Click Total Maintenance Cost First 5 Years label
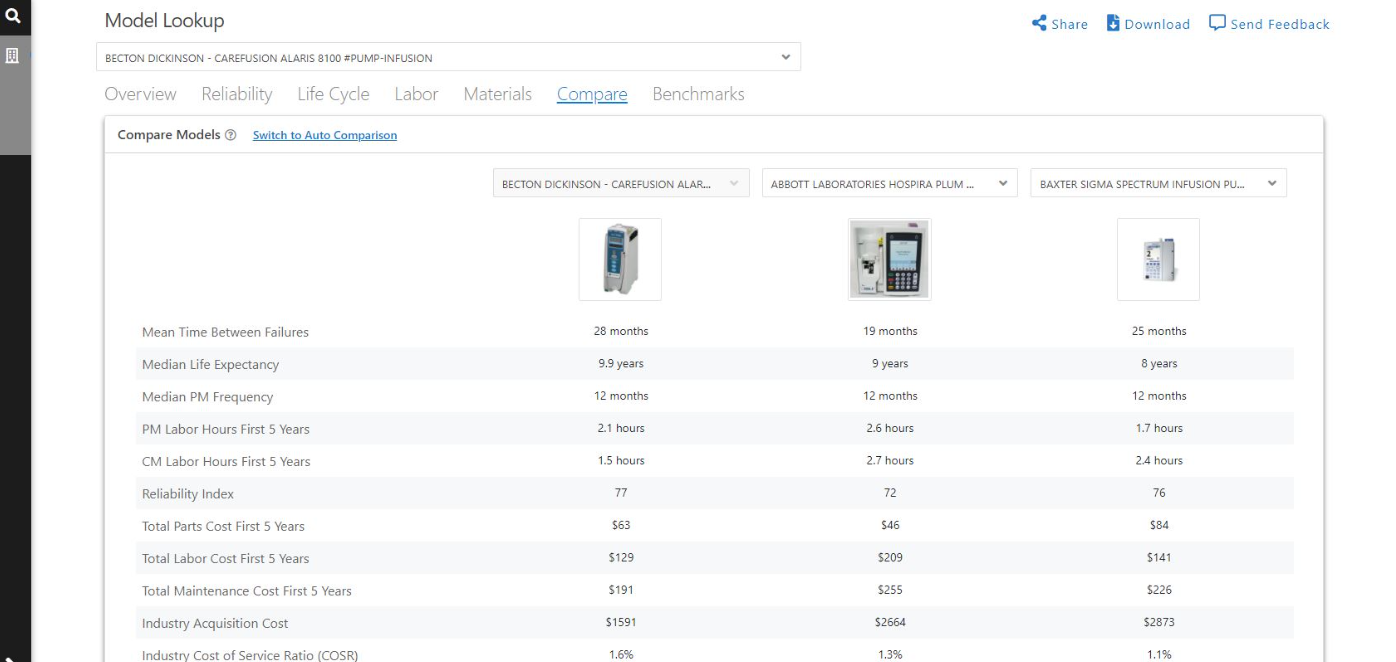 pos(247,591)
